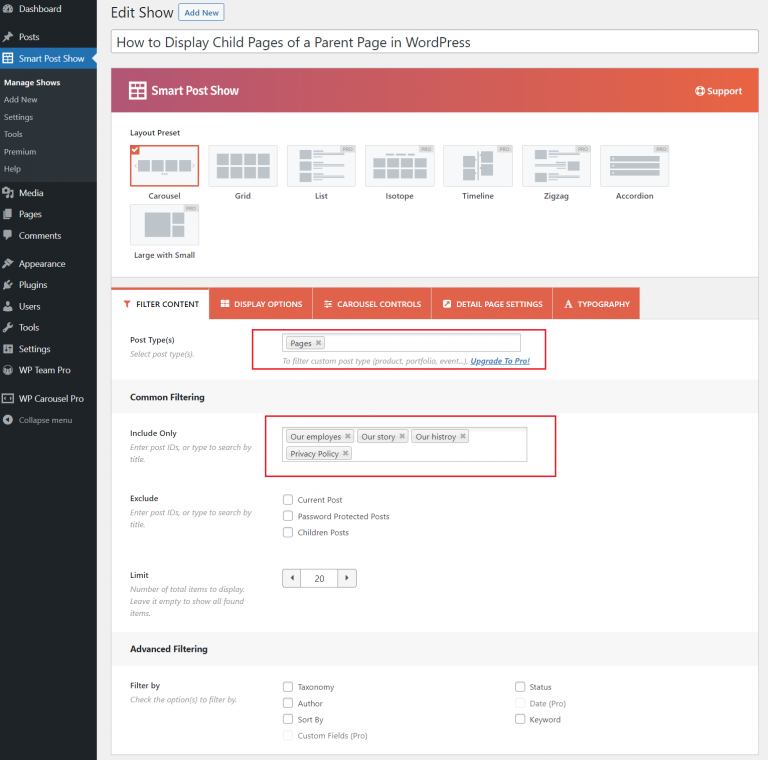768x760 pixels.
Task: Click the Add New button beside Edit Show
Action: click(x=201, y=13)
